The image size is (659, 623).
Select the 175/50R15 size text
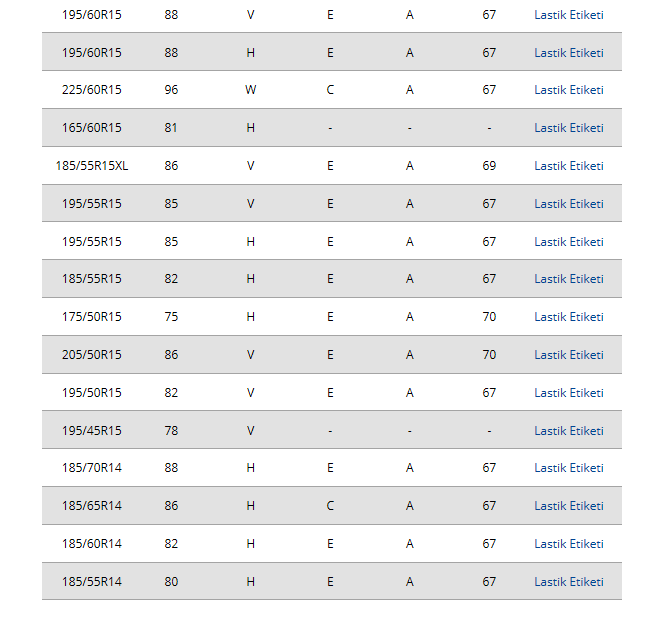(92, 317)
